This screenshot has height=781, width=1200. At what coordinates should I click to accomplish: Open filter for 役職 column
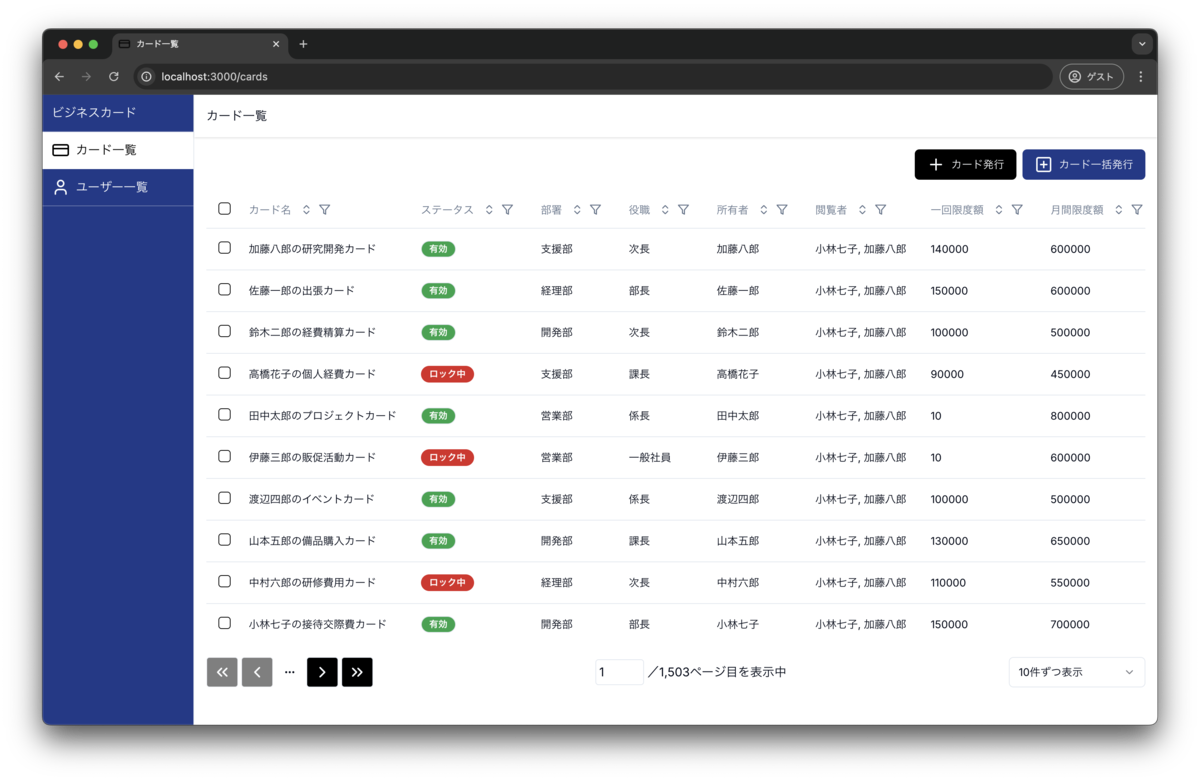(x=684, y=210)
